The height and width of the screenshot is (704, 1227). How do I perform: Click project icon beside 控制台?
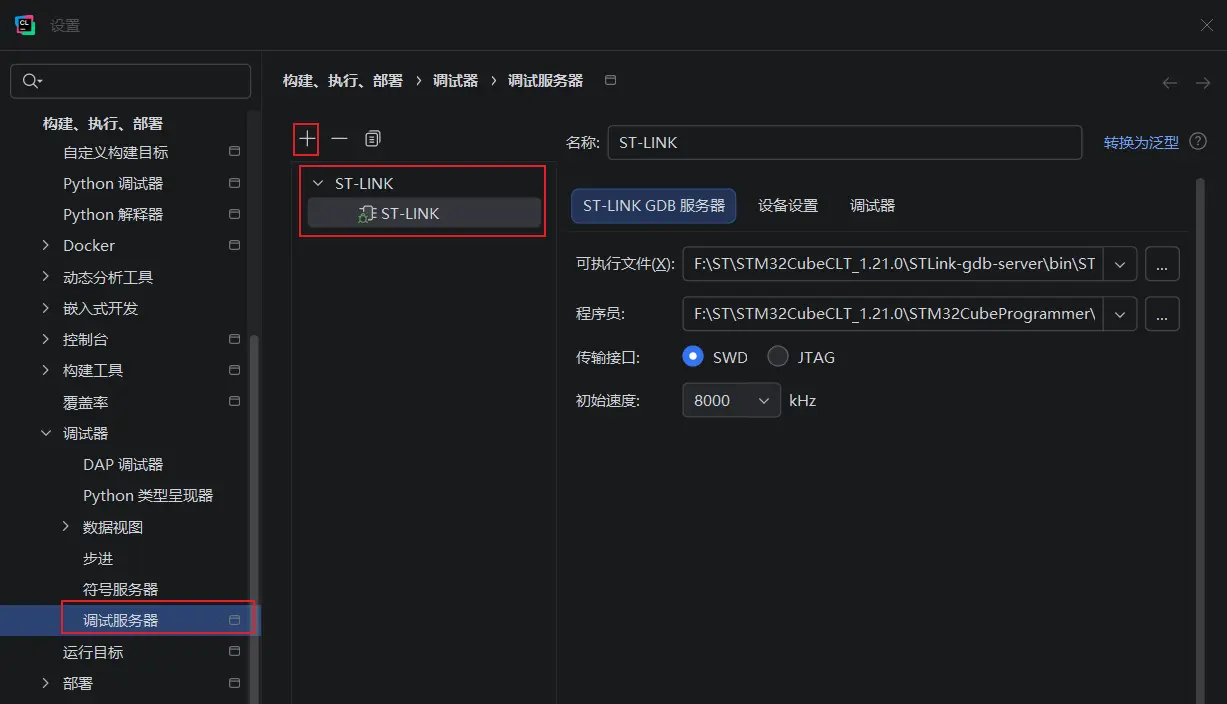[235, 339]
